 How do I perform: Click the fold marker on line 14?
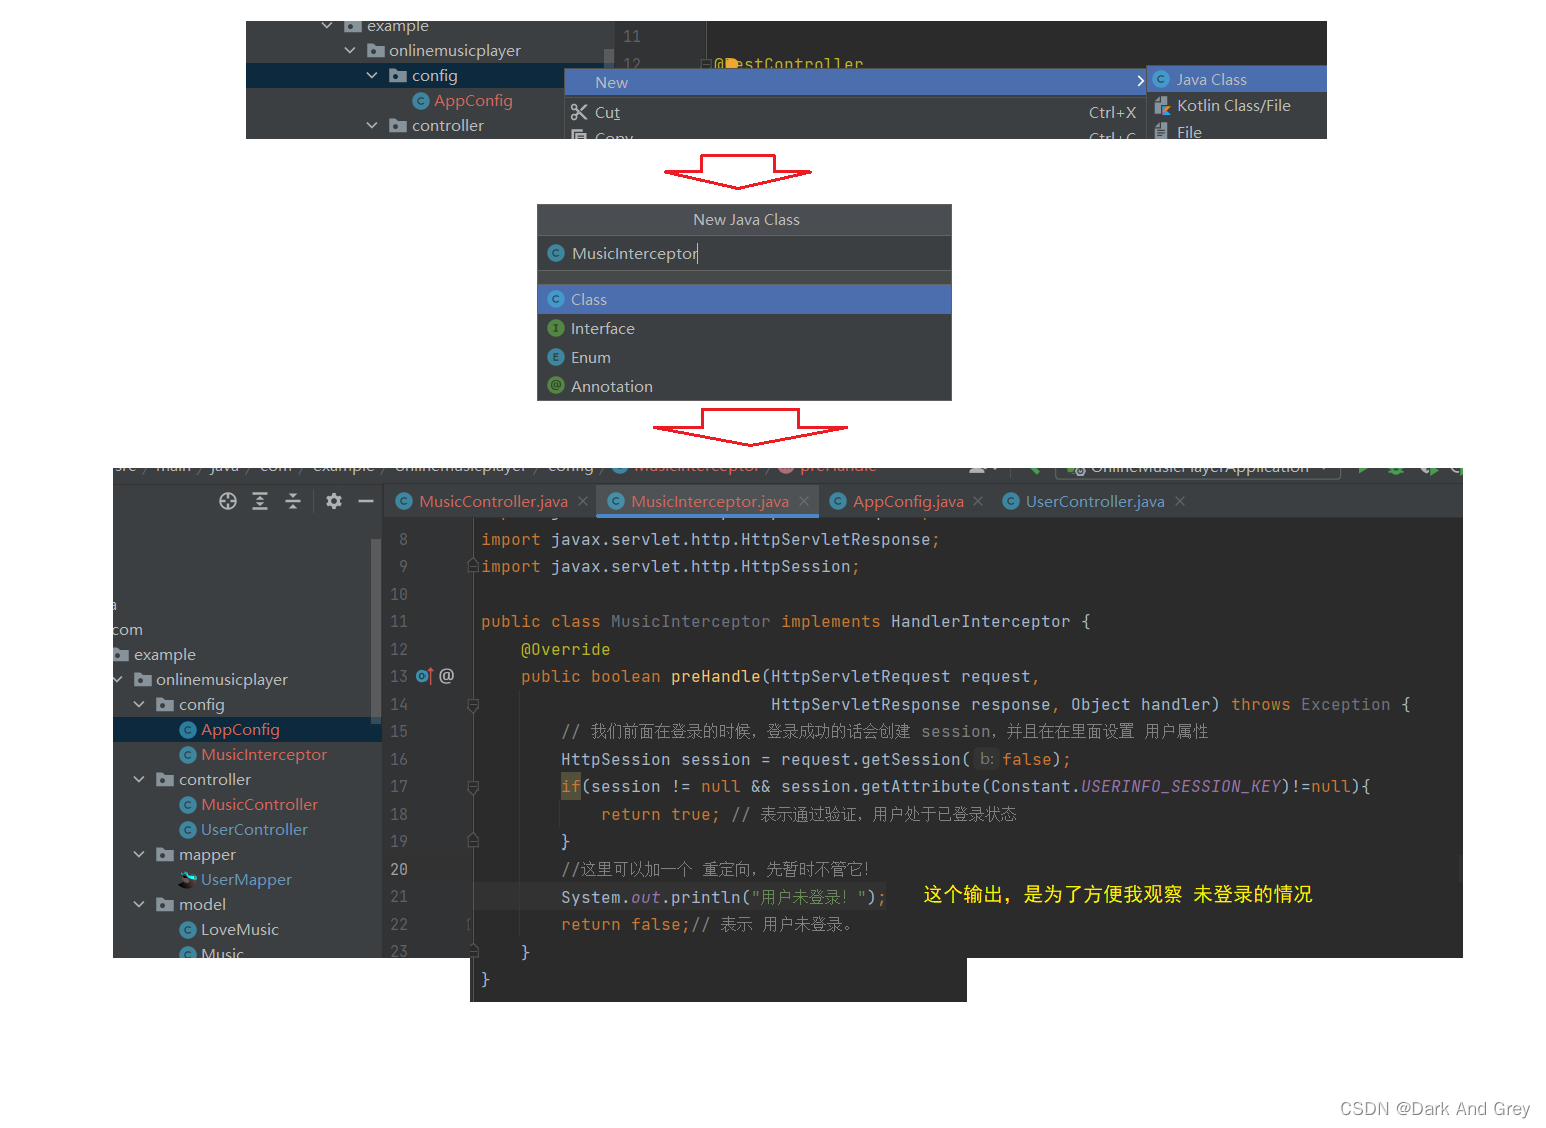(x=473, y=704)
